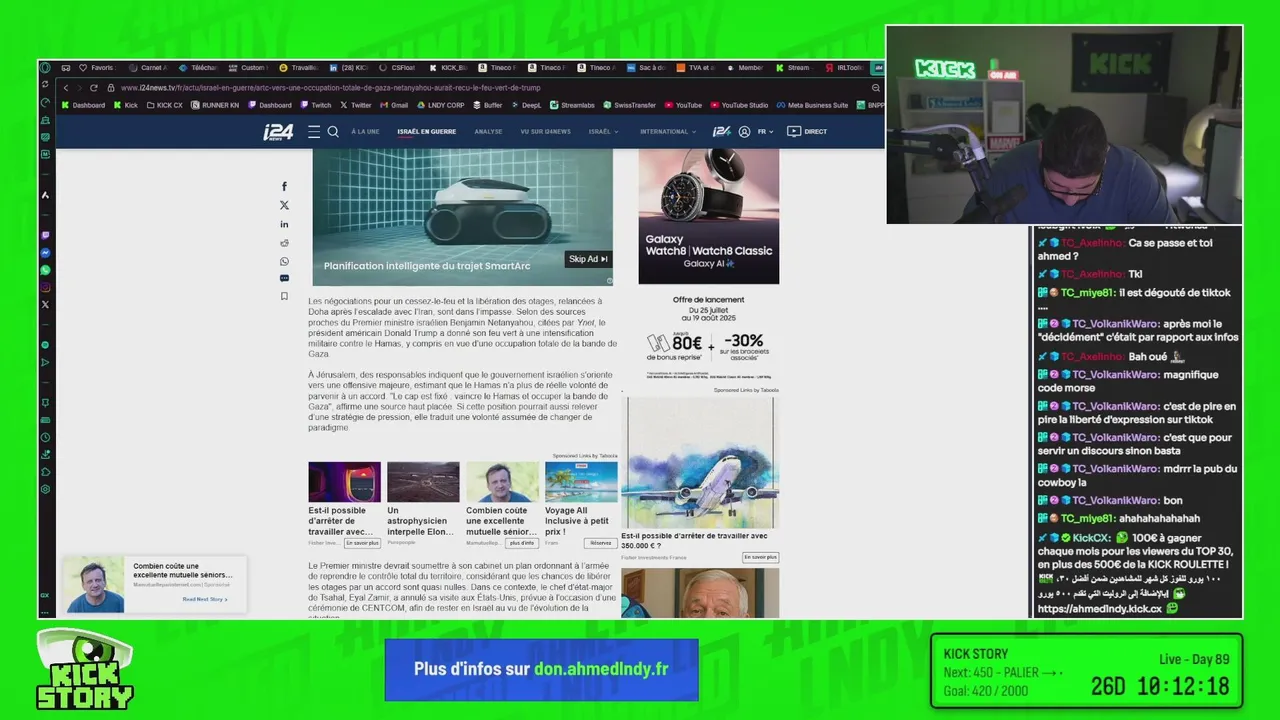This screenshot has height=720, width=1280.
Task: Open the i24 hamburger menu
Action: pyautogui.click(x=314, y=131)
